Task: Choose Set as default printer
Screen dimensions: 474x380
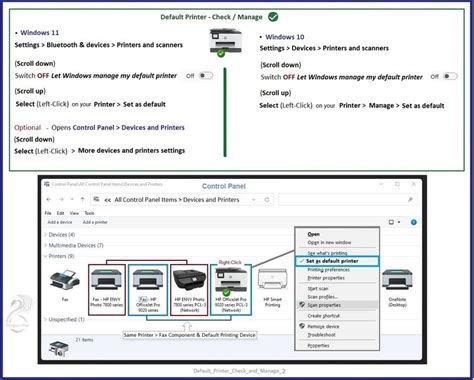Action: click(x=337, y=261)
